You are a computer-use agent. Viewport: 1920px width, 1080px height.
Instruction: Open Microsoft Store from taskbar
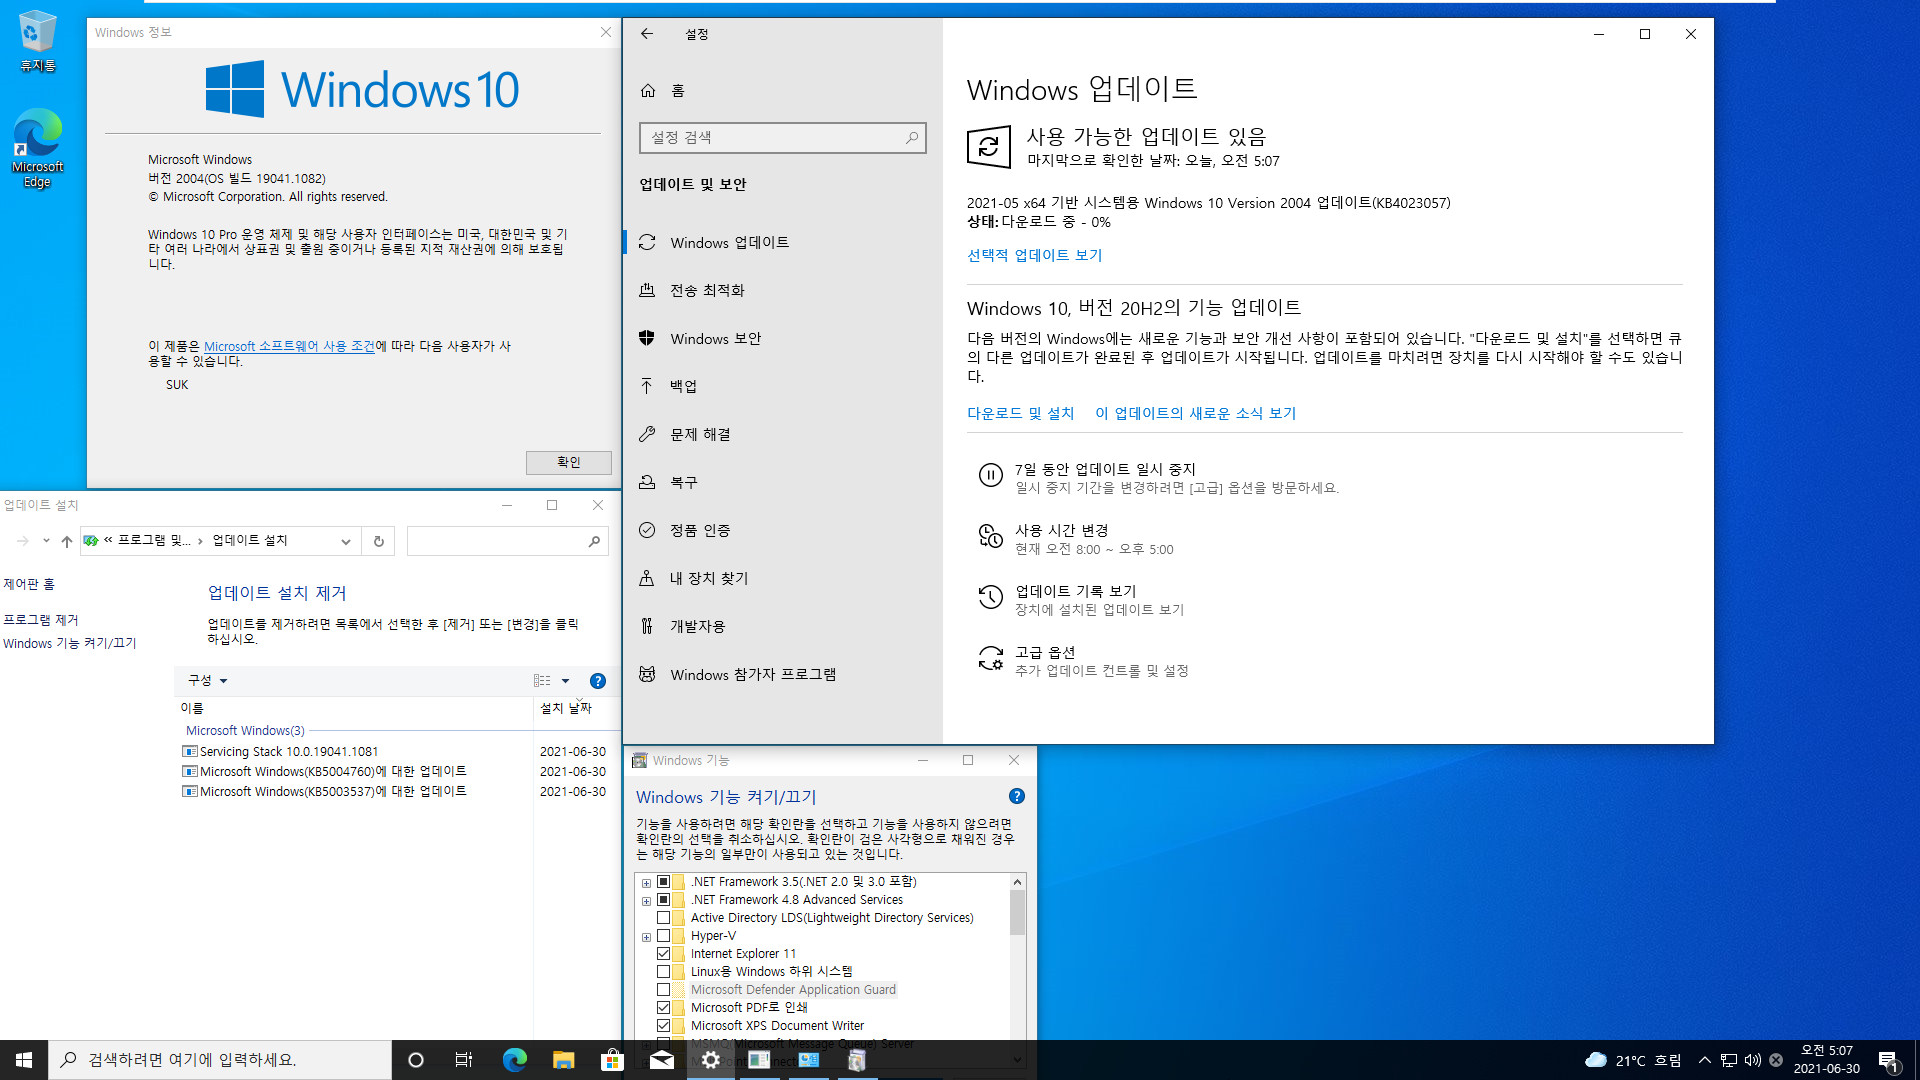[x=612, y=1060]
